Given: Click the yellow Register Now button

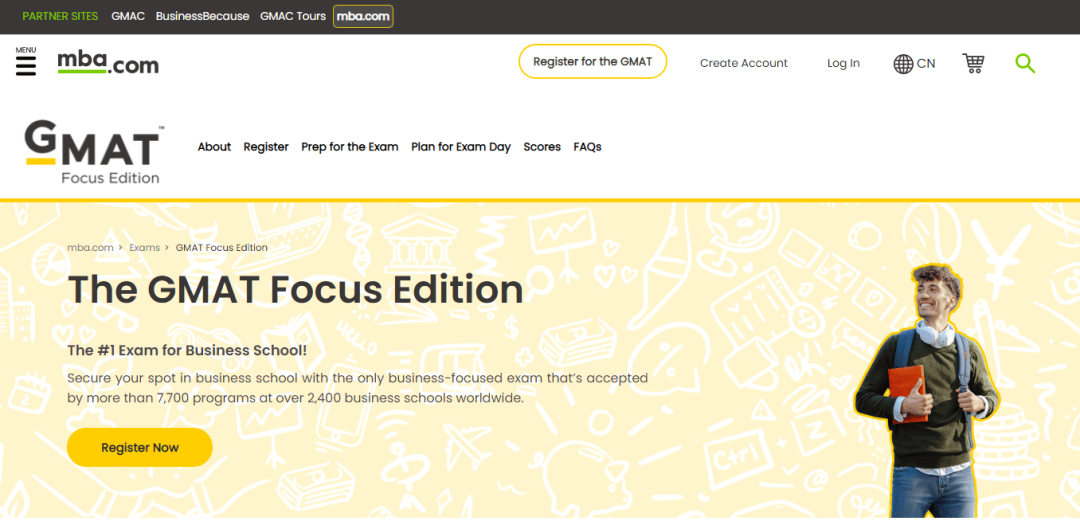Looking at the screenshot, I should click(140, 448).
